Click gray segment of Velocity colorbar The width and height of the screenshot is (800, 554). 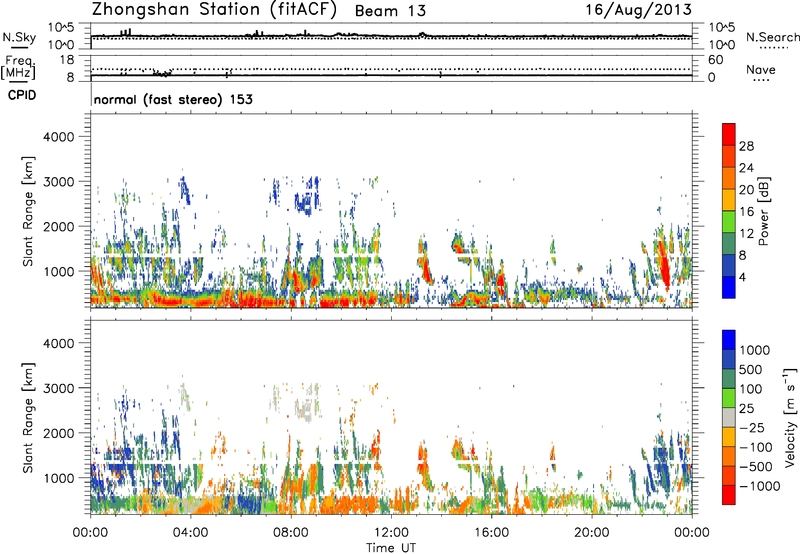click(729, 417)
